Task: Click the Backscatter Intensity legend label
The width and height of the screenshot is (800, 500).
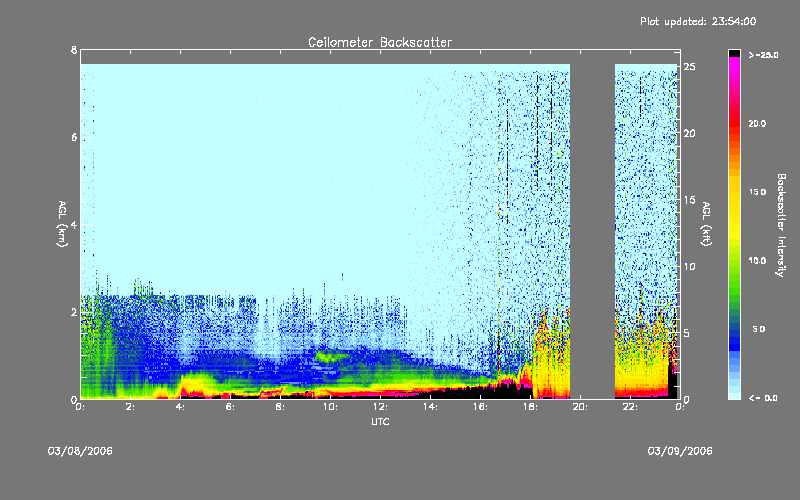Action: click(x=780, y=226)
